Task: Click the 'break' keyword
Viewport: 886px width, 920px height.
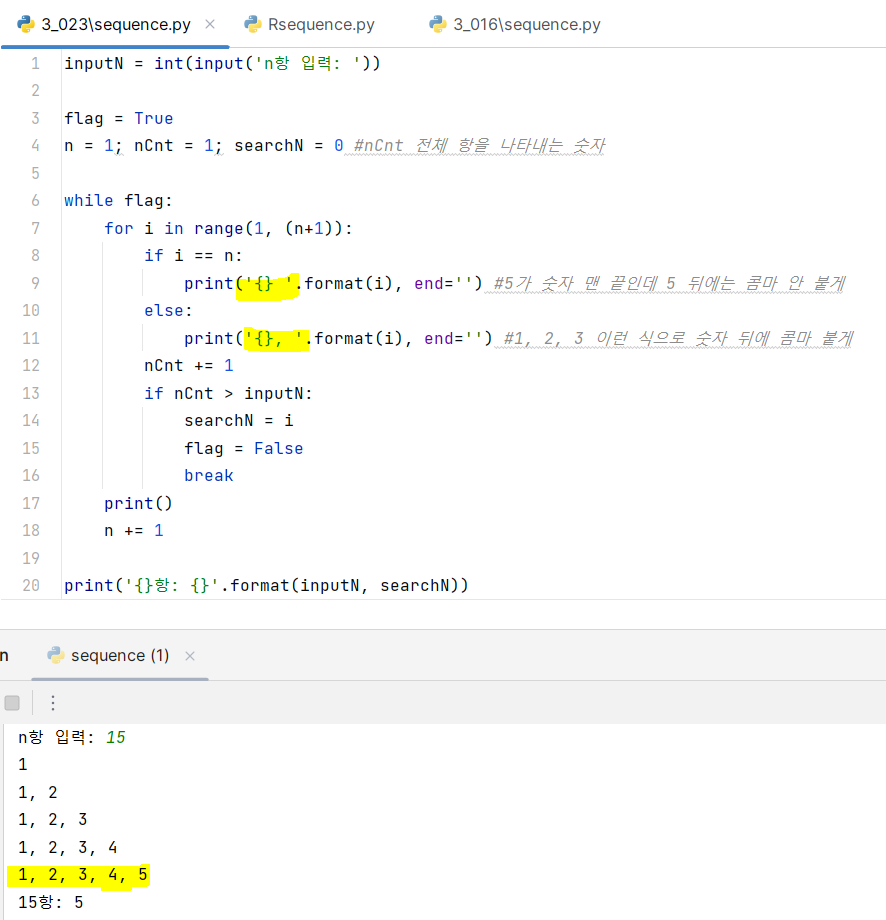Action: coord(209,476)
